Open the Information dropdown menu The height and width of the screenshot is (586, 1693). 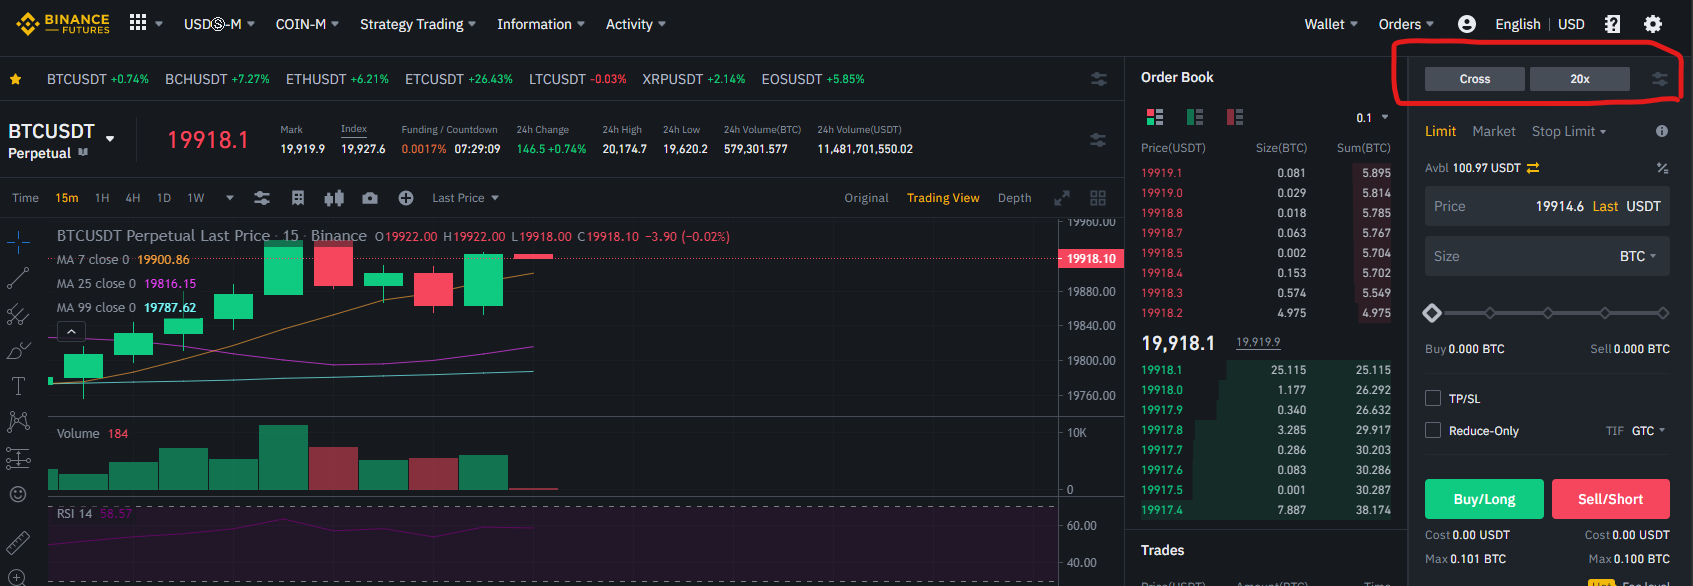tap(541, 24)
